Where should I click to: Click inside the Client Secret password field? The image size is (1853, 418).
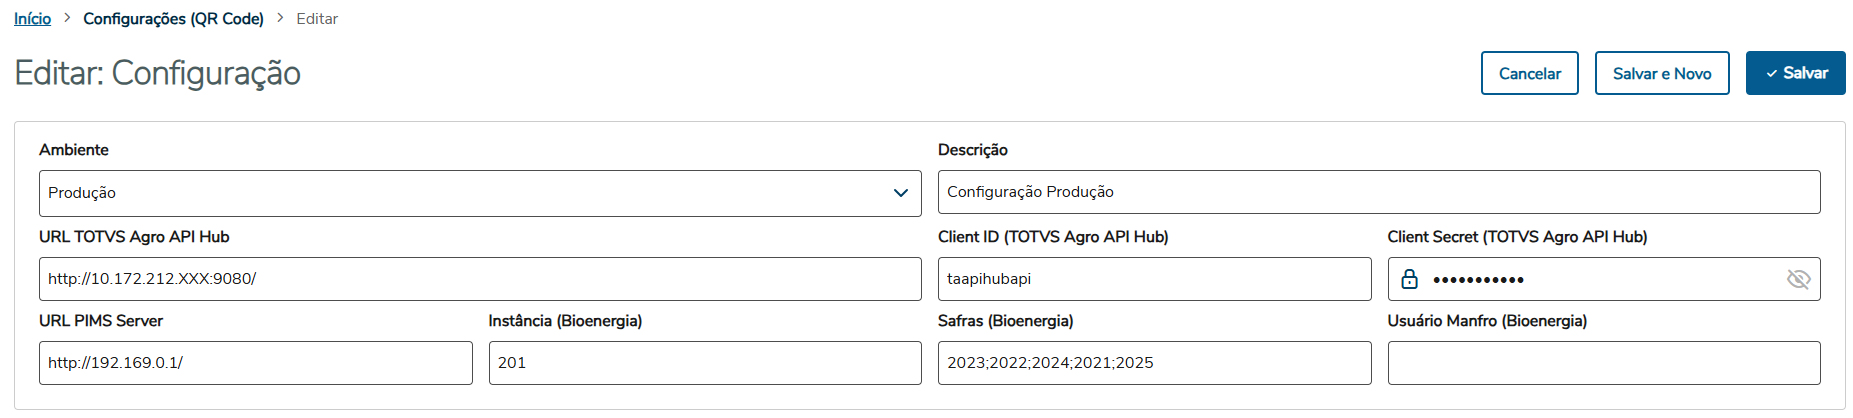coord(1600,279)
